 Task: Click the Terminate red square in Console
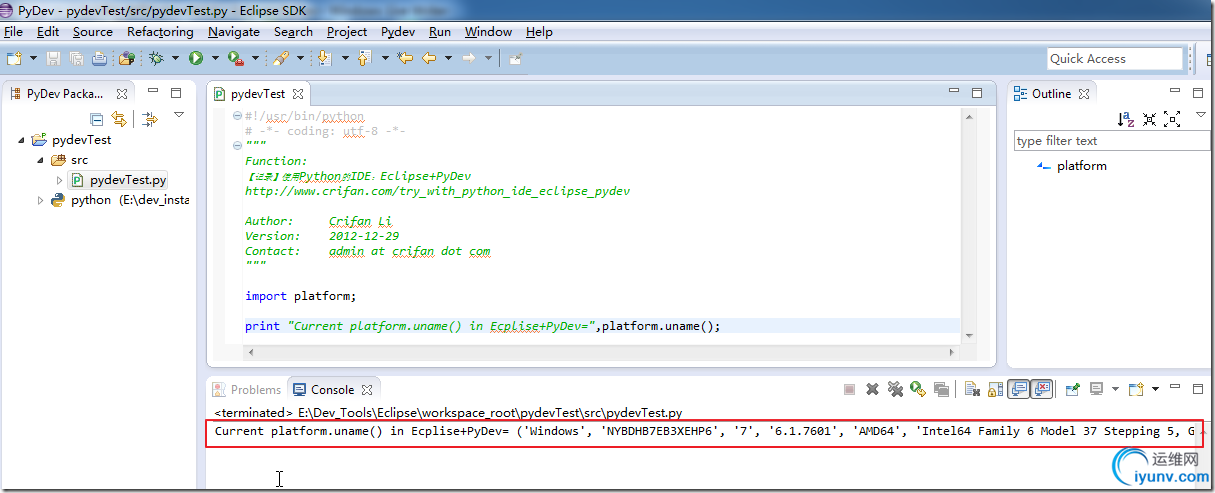point(849,389)
